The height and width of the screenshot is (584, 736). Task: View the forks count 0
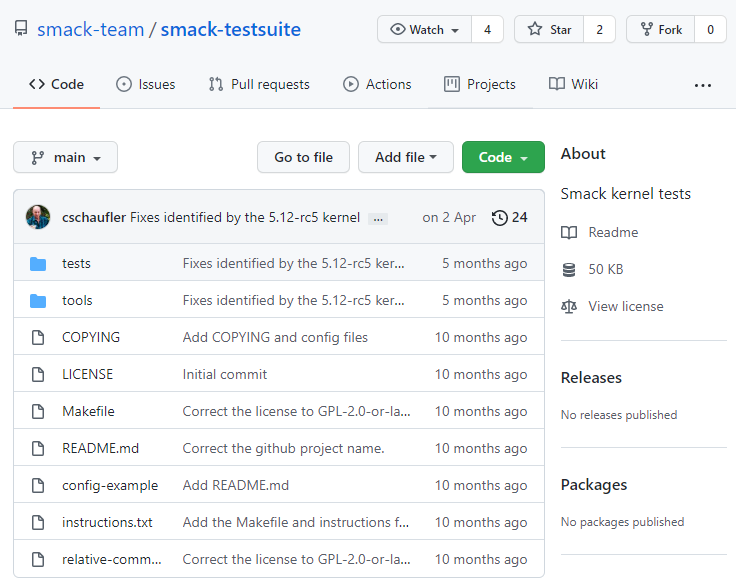(x=710, y=29)
